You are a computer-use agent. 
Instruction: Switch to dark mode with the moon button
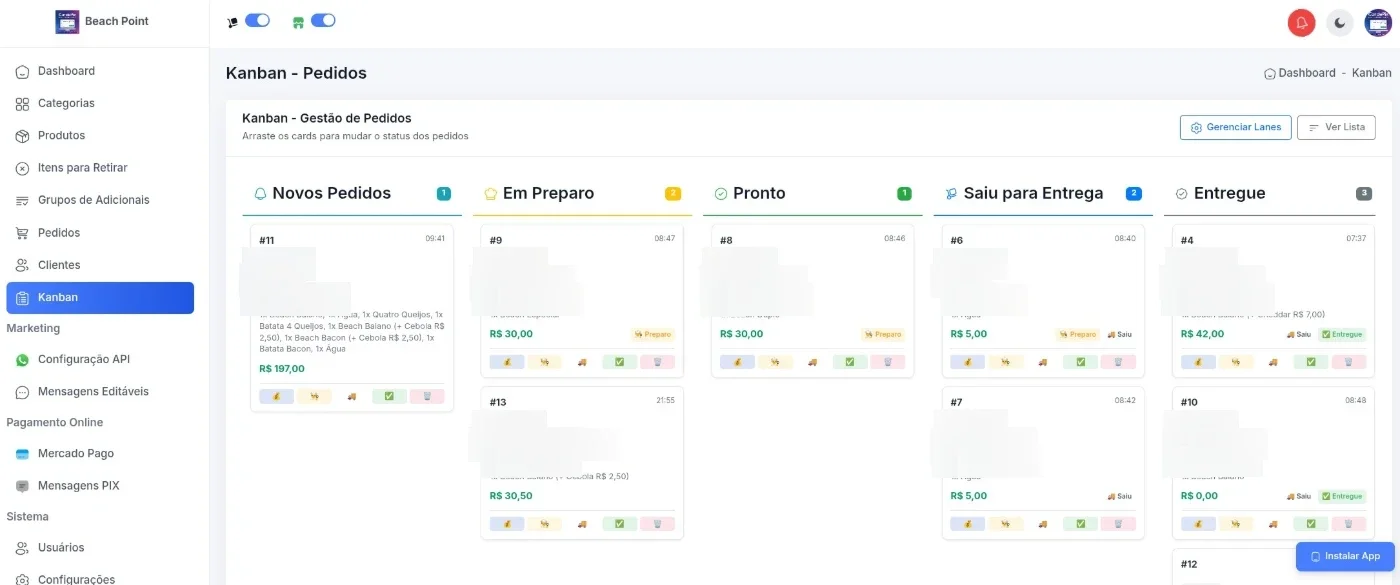tap(1340, 23)
